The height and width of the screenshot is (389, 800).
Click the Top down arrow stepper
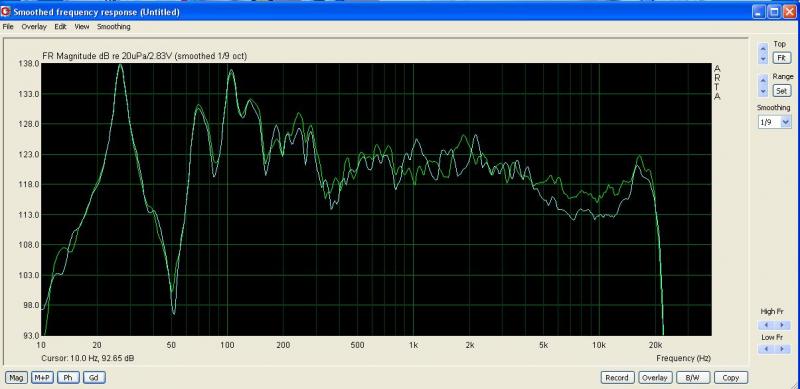point(763,58)
